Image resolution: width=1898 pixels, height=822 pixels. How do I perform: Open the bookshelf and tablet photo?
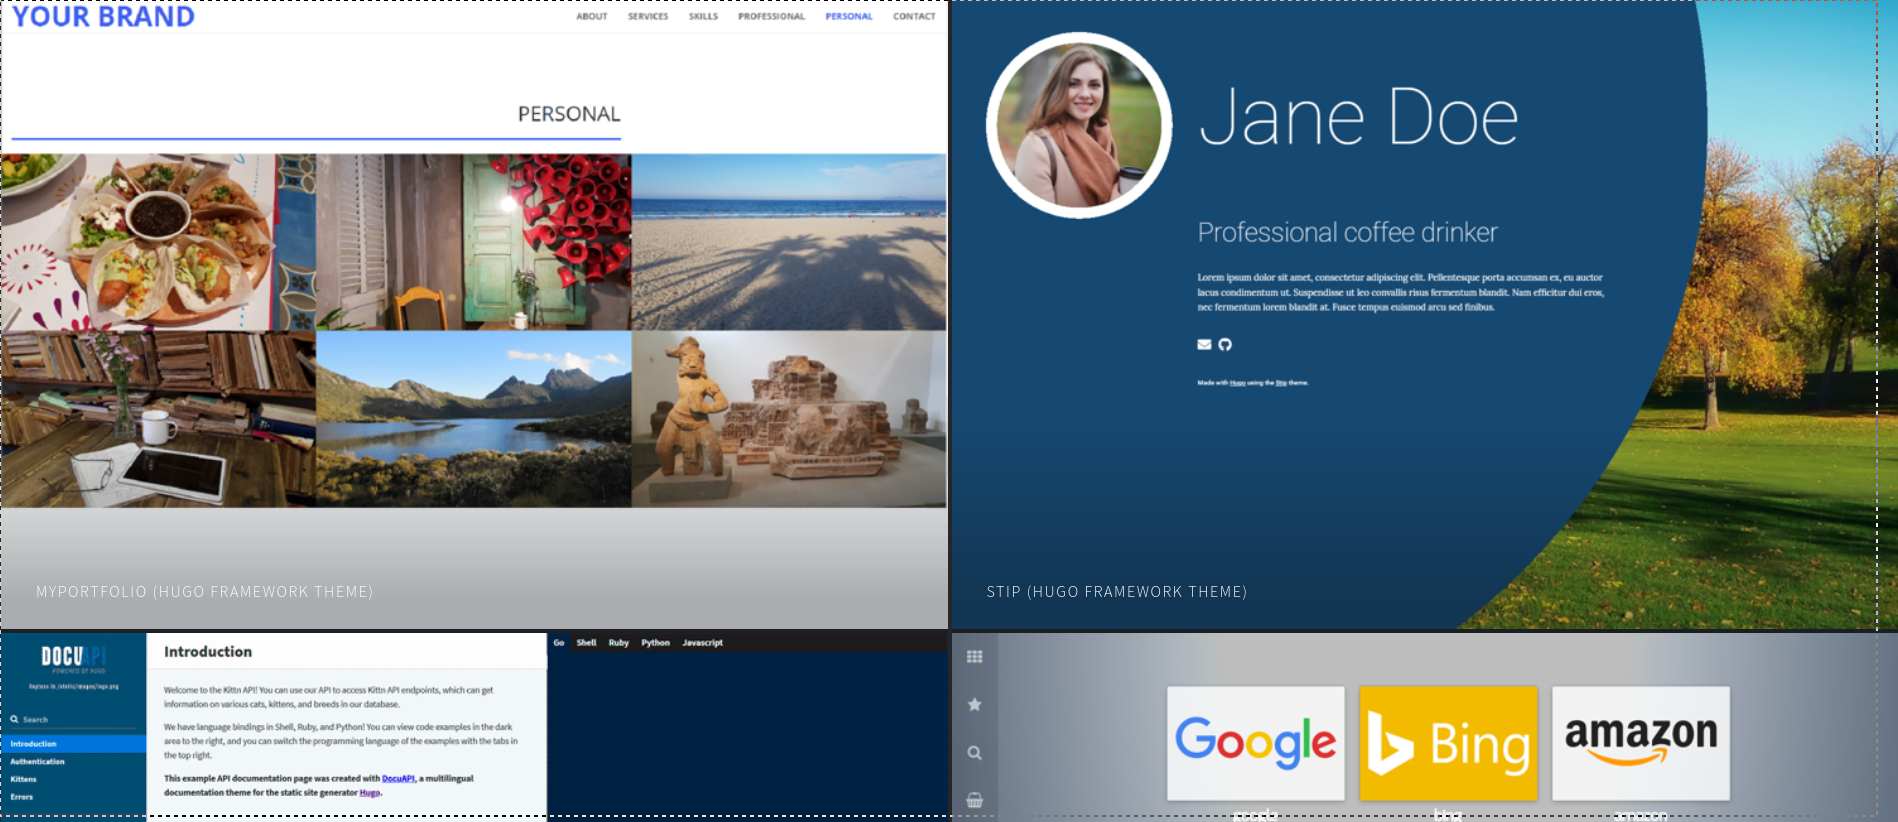(x=158, y=420)
